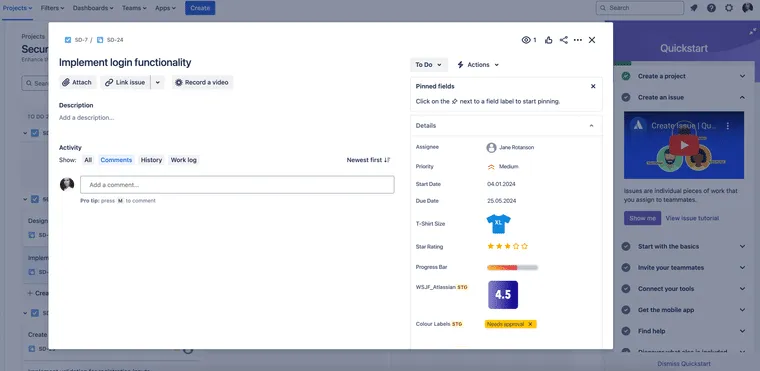The image size is (760, 371).
Task: Click the watchers eye icon
Action: click(x=526, y=40)
